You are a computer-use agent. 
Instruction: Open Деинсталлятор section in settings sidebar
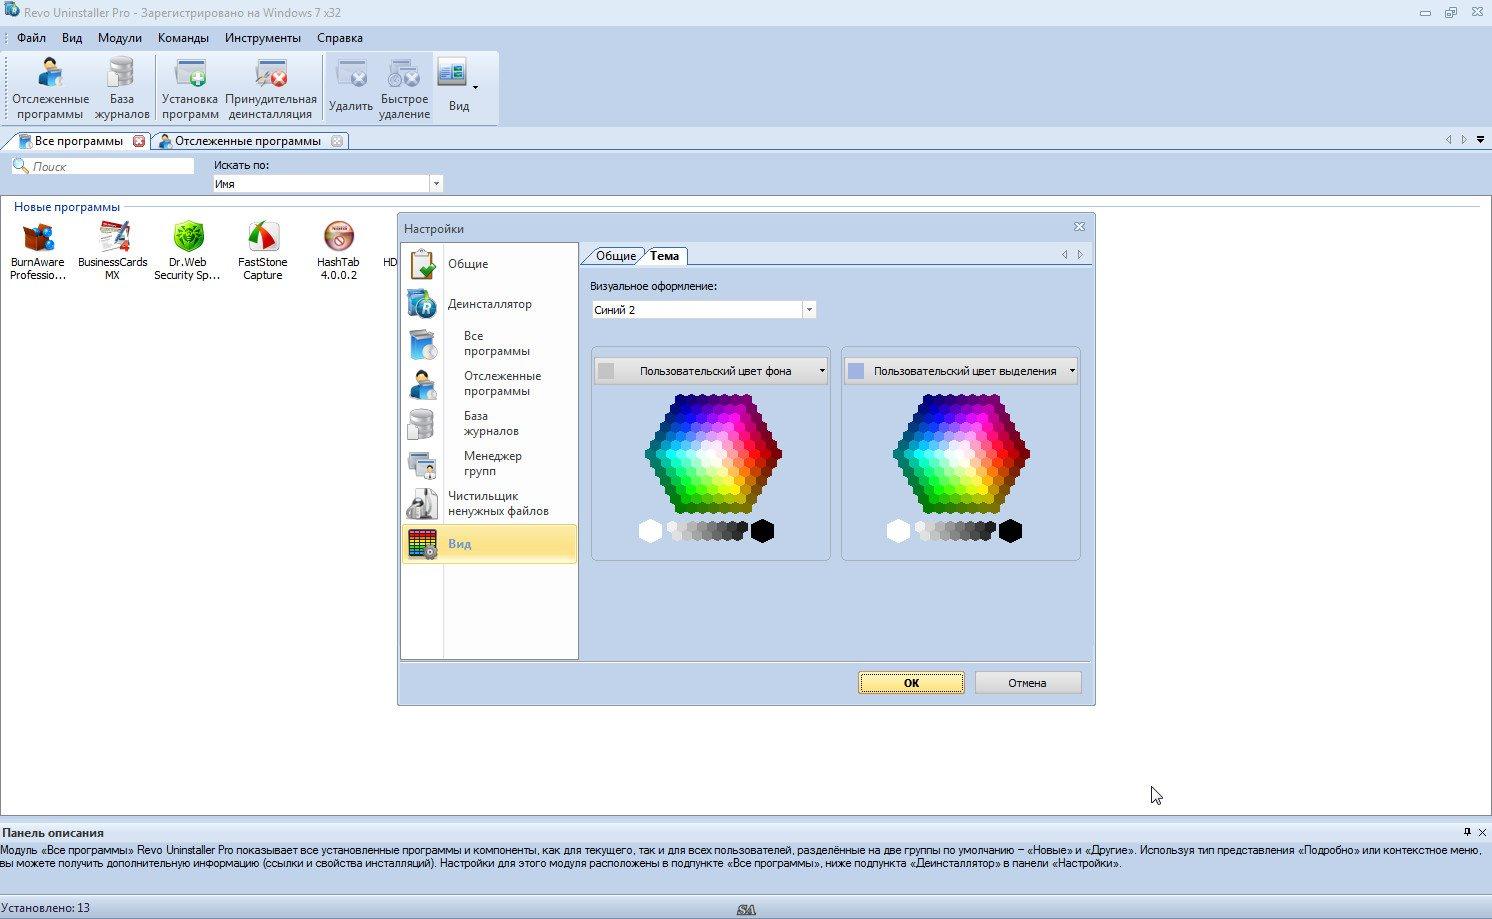[x=489, y=304]
